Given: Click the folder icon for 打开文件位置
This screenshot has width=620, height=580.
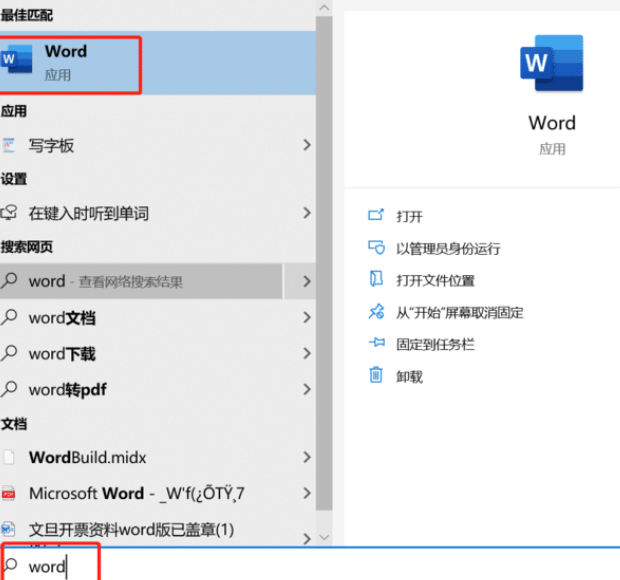Looking at the screenshot, I should 376,278.
